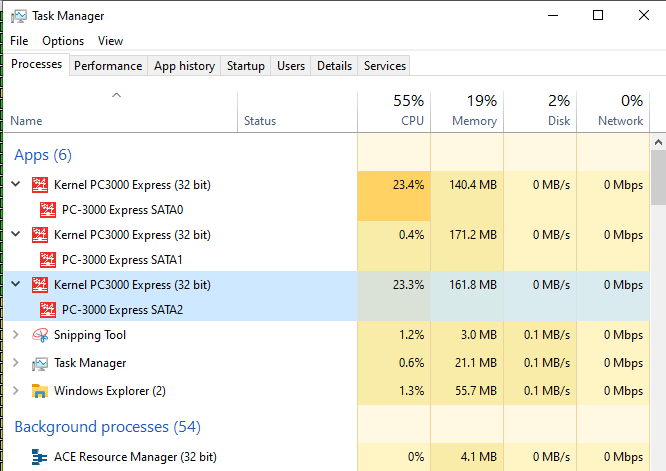Select the Windows Explorer (2) row

coord(327,391)
